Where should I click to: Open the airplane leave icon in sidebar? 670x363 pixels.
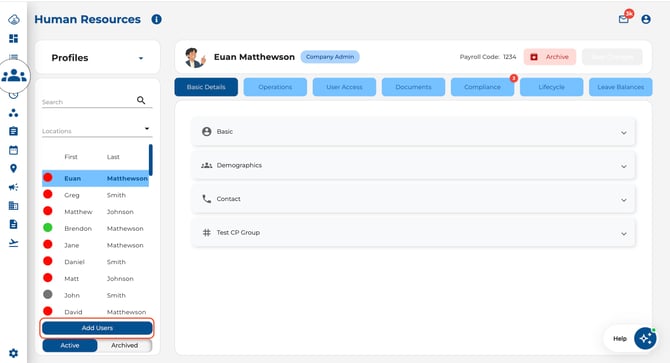click(13, 243)
